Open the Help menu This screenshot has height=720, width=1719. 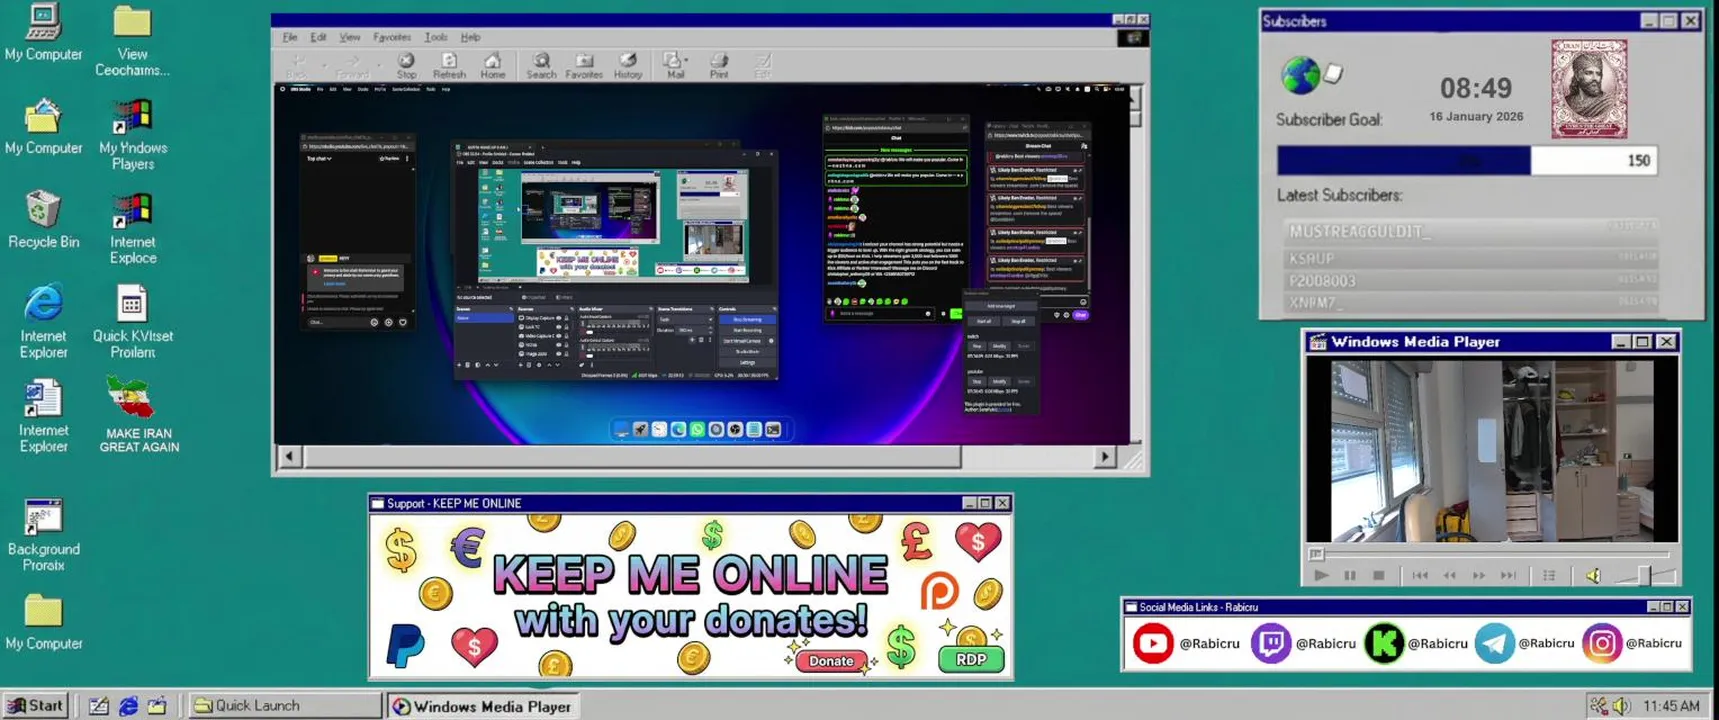click(x=470, y=37)
